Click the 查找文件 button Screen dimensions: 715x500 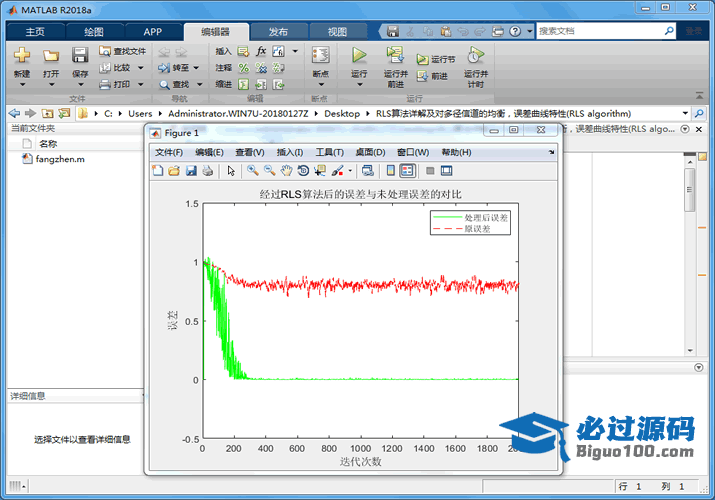coord(123,51)
